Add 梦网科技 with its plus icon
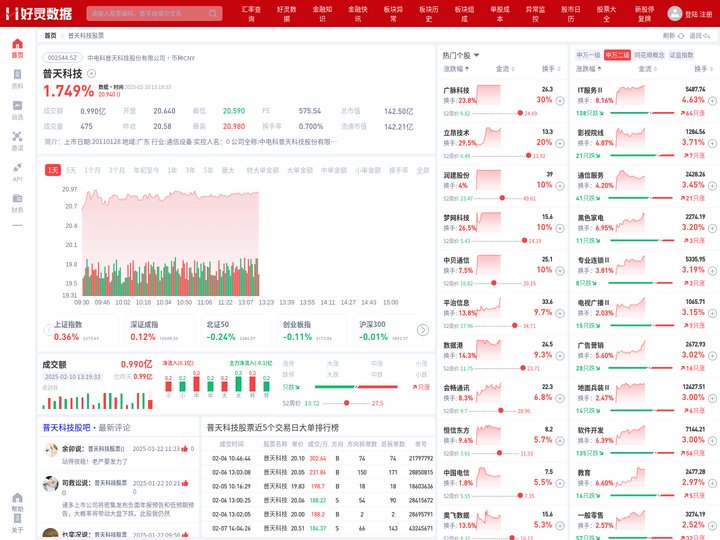This screenshot has width=720, height=540. click(x=560, y=228)
